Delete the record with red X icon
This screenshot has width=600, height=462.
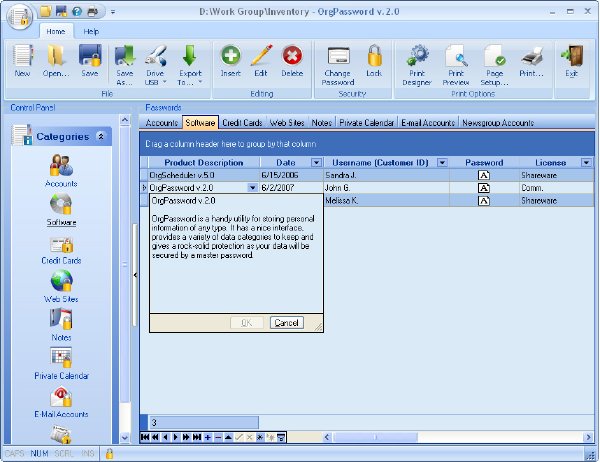pos(292,60)
